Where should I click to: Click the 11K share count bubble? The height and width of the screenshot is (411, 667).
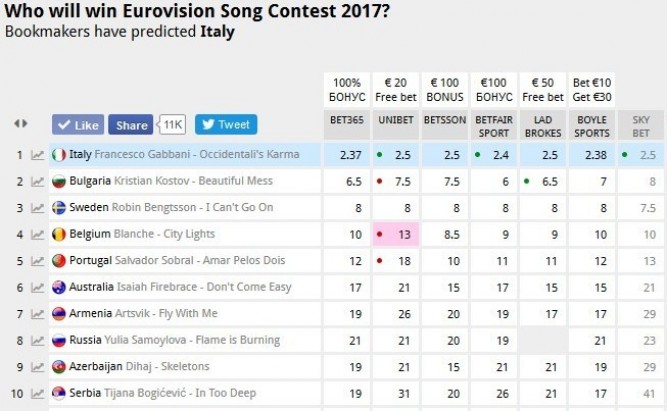(x=173, y=124)
